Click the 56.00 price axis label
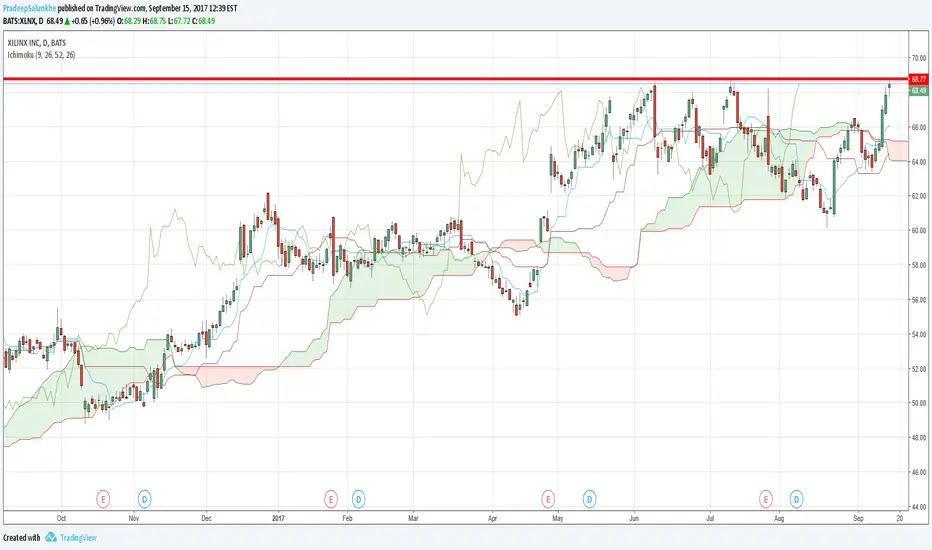Image resolution: width=932 pixels, height=550 pixels. point(919,300)
